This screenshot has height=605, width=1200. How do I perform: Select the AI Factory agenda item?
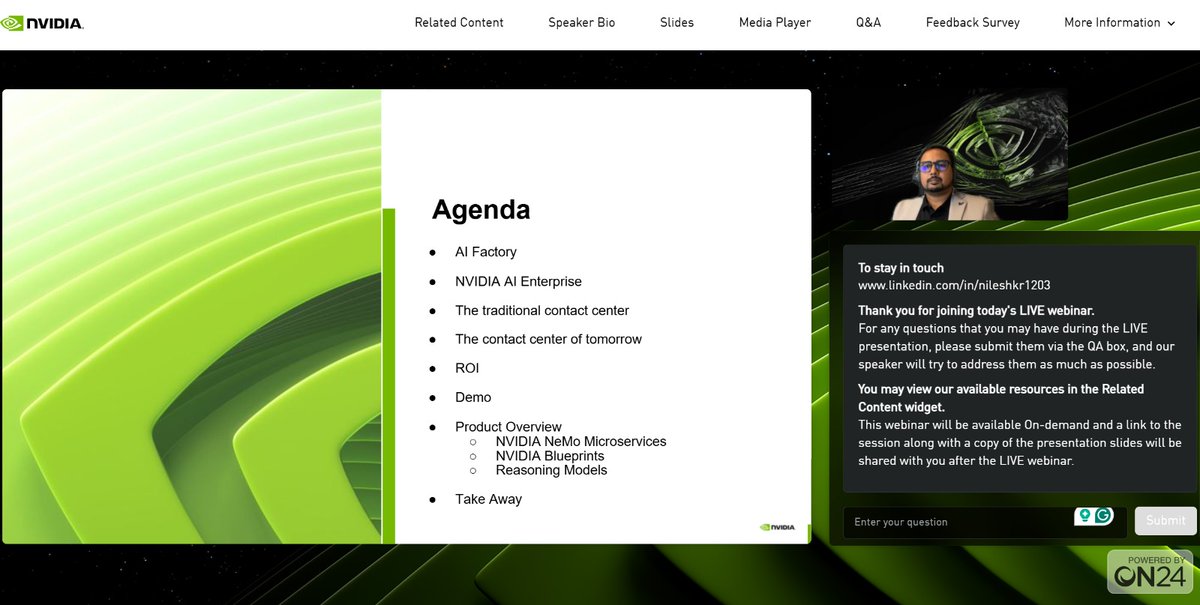[x=486, y=252]
